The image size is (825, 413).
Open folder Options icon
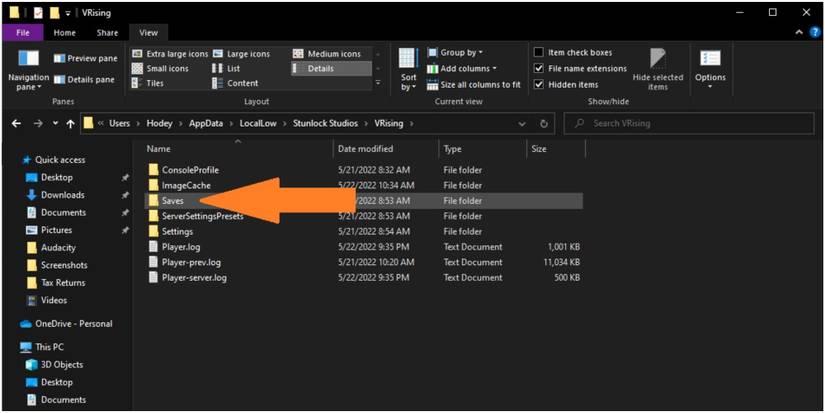710,66
